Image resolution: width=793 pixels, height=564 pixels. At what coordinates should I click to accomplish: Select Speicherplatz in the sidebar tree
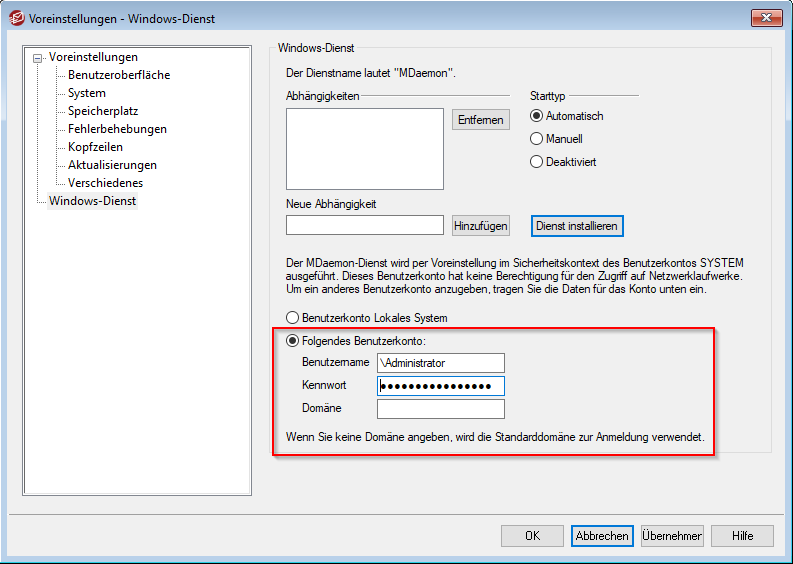[x=102, y=111]
